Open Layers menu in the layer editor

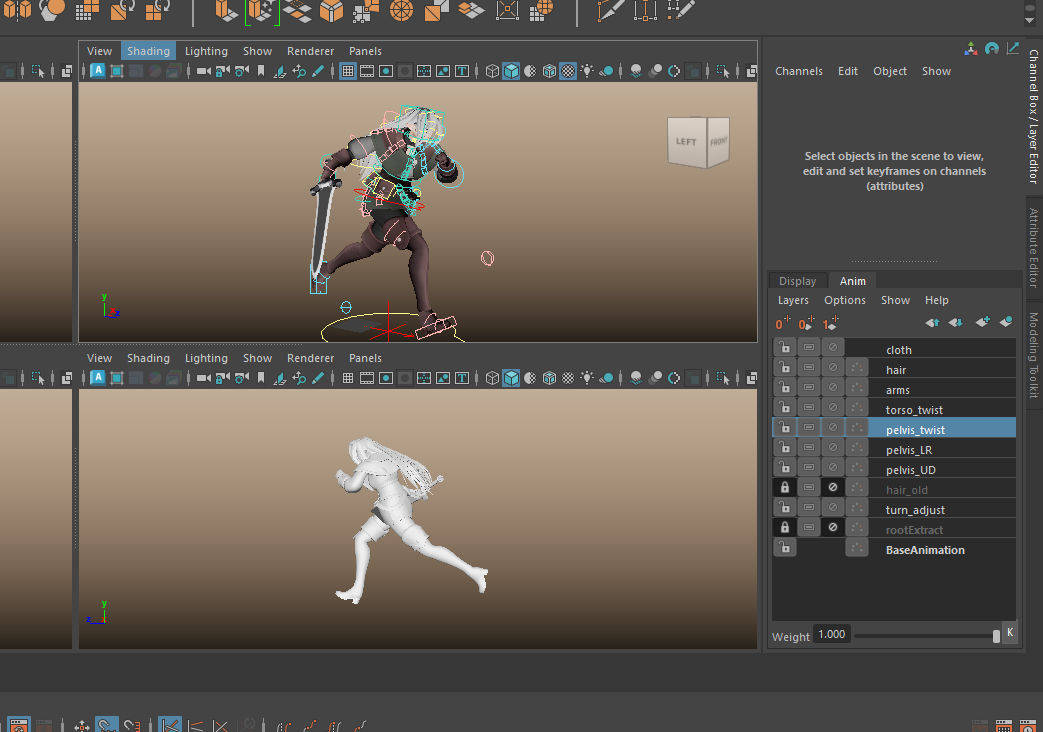pyautogui.click(x=793, y=300)
